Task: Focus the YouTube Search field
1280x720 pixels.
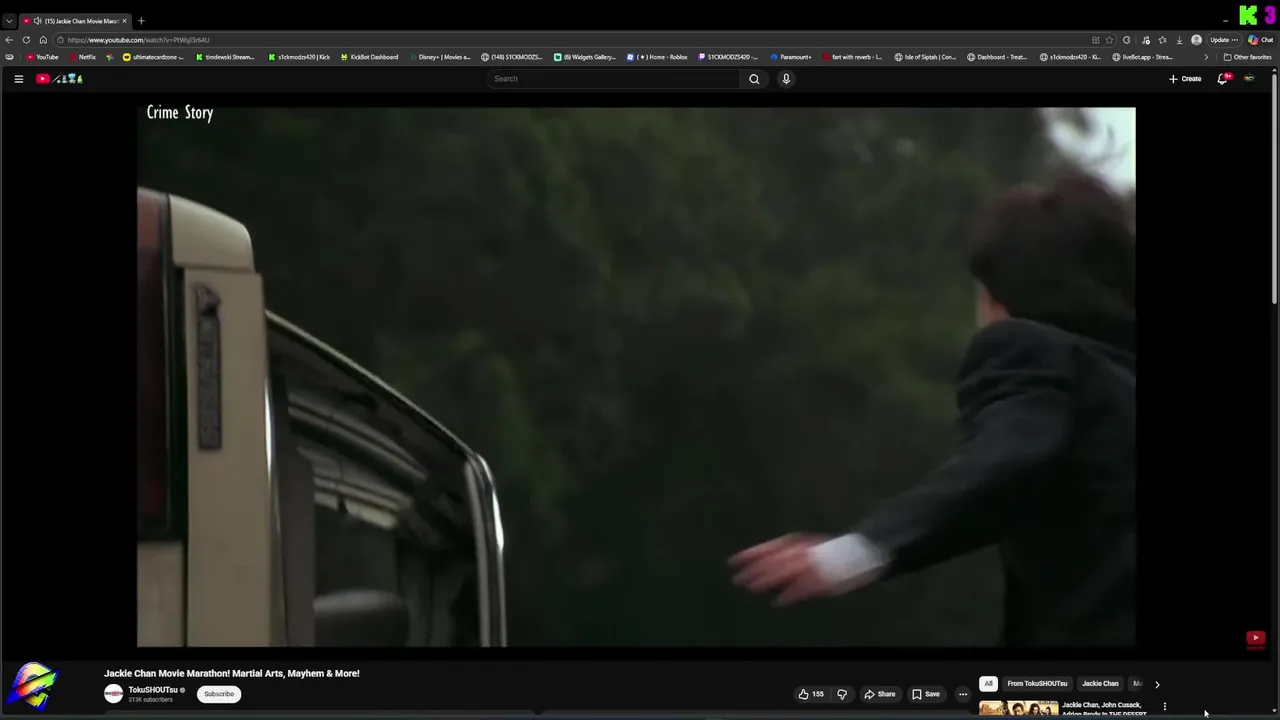Action: (x=615, y=79)
